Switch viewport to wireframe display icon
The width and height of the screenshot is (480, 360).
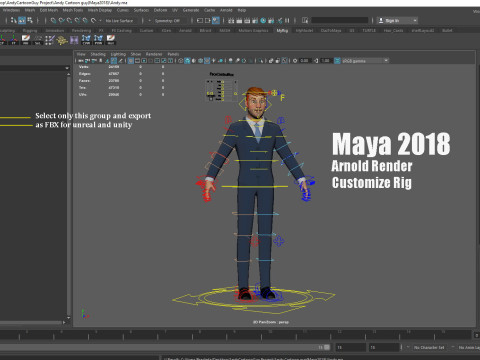pos(181,61)
